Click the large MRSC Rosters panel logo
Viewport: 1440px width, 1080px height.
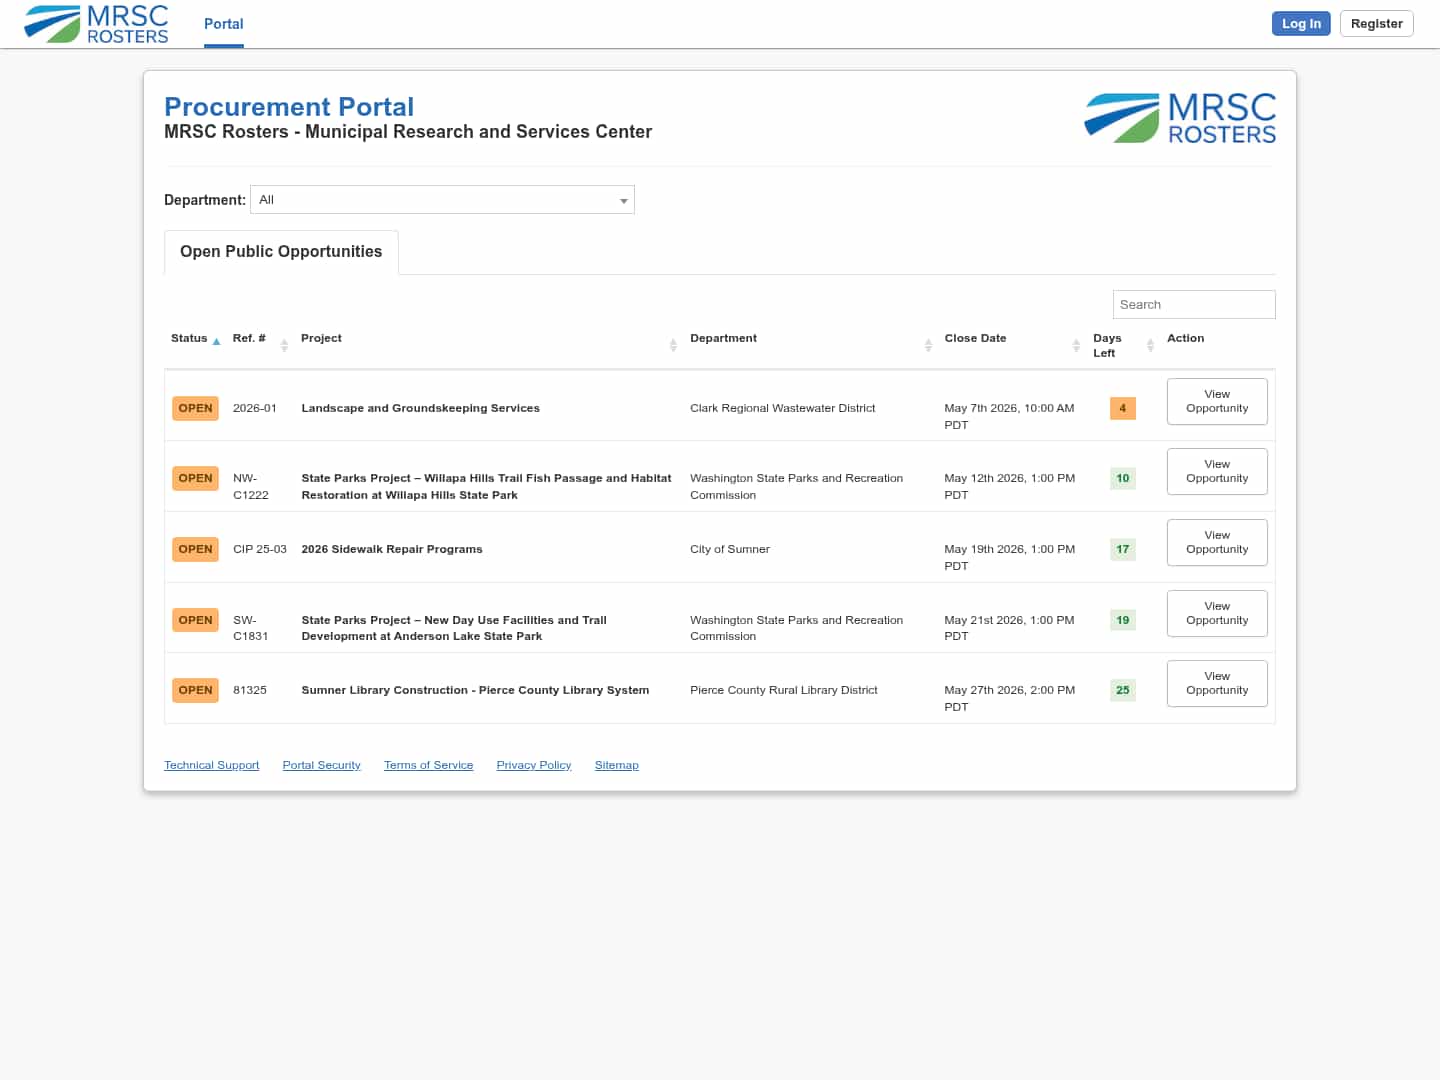coord(1180,118)
